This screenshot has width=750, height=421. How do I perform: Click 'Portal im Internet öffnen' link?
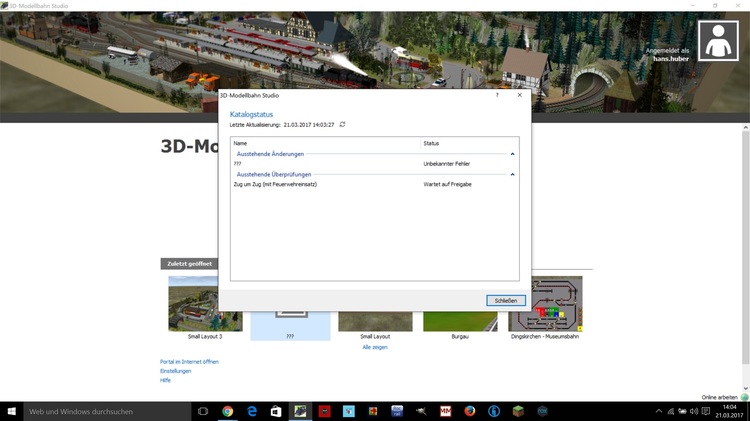click(189, 362)
